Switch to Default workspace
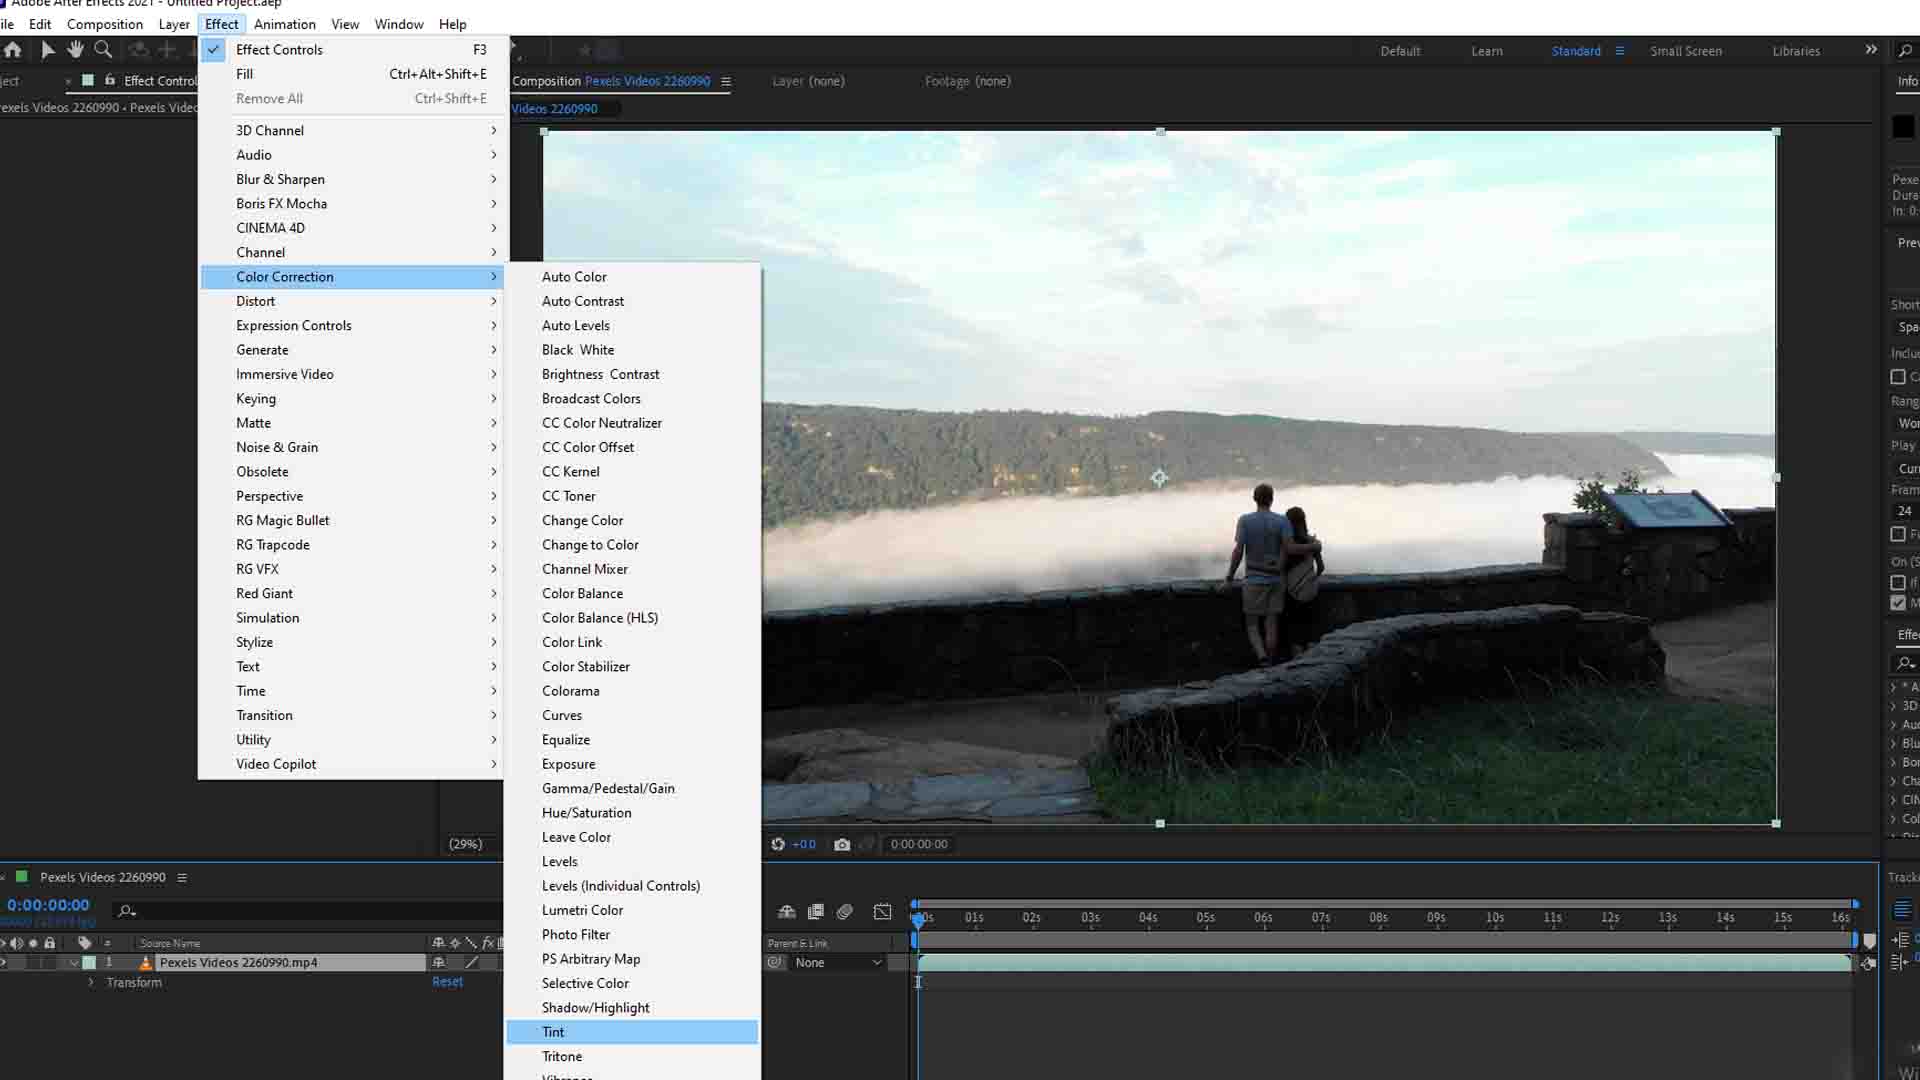Image resolution: width=1920 pixels, height=1080 pixels. 1400,51
